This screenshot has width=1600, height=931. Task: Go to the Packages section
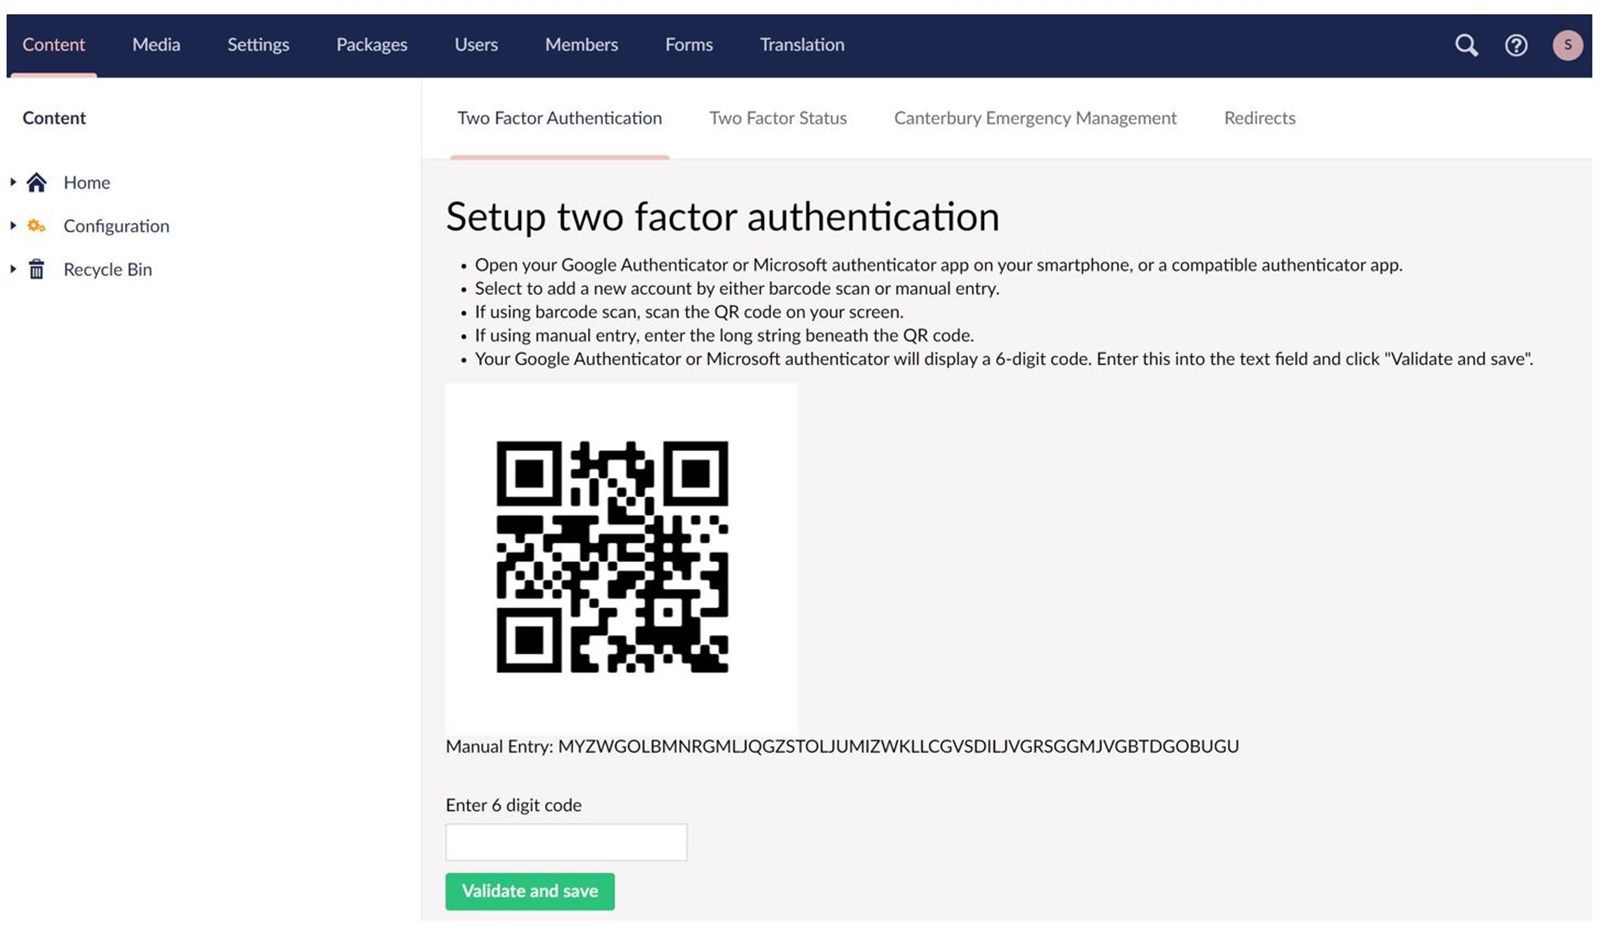[372, 45]
